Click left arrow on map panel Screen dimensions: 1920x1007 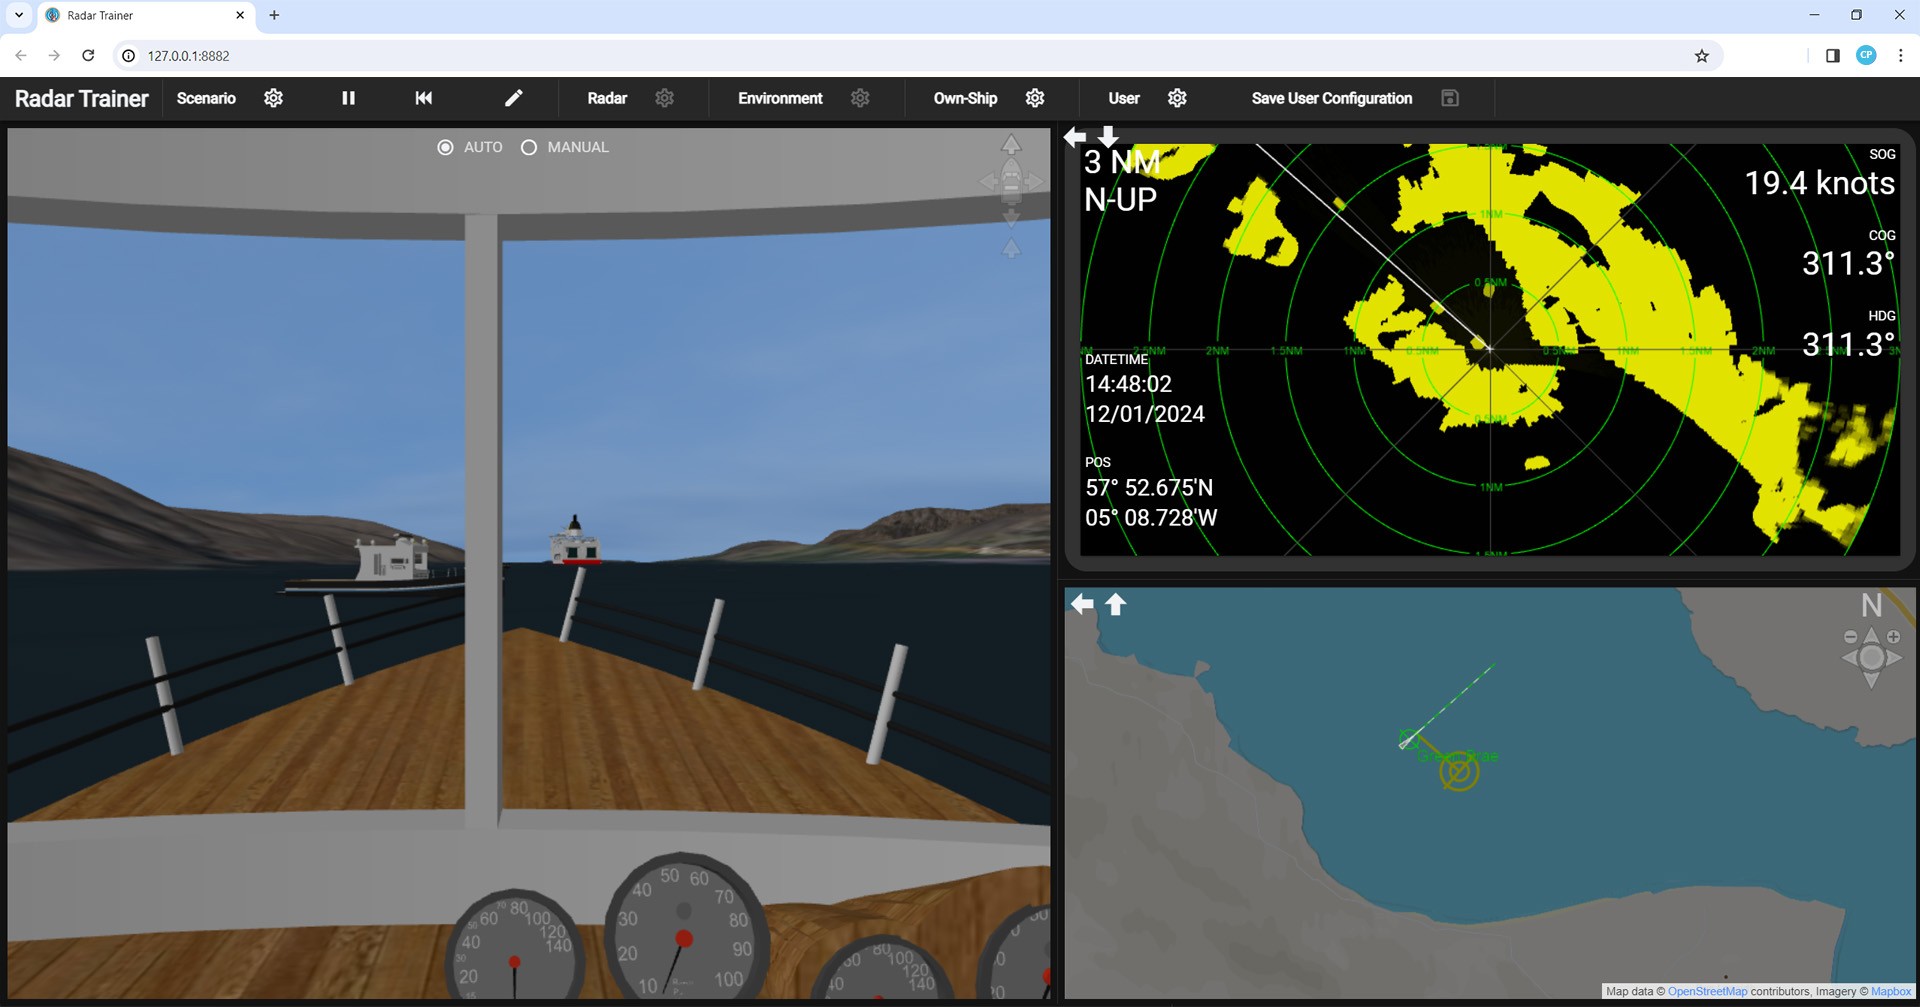pyautogui.click(x=1082, y=603)
